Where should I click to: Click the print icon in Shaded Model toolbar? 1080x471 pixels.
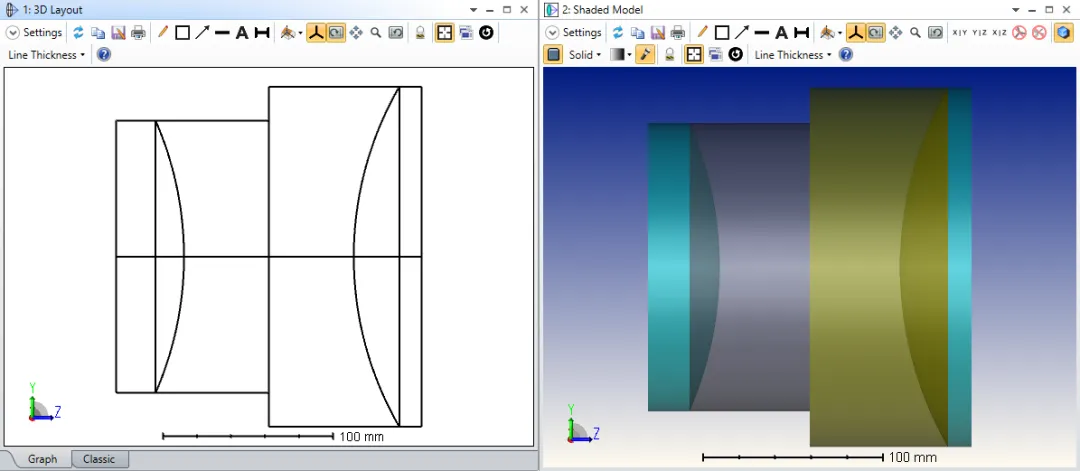[x=677, y=32]
